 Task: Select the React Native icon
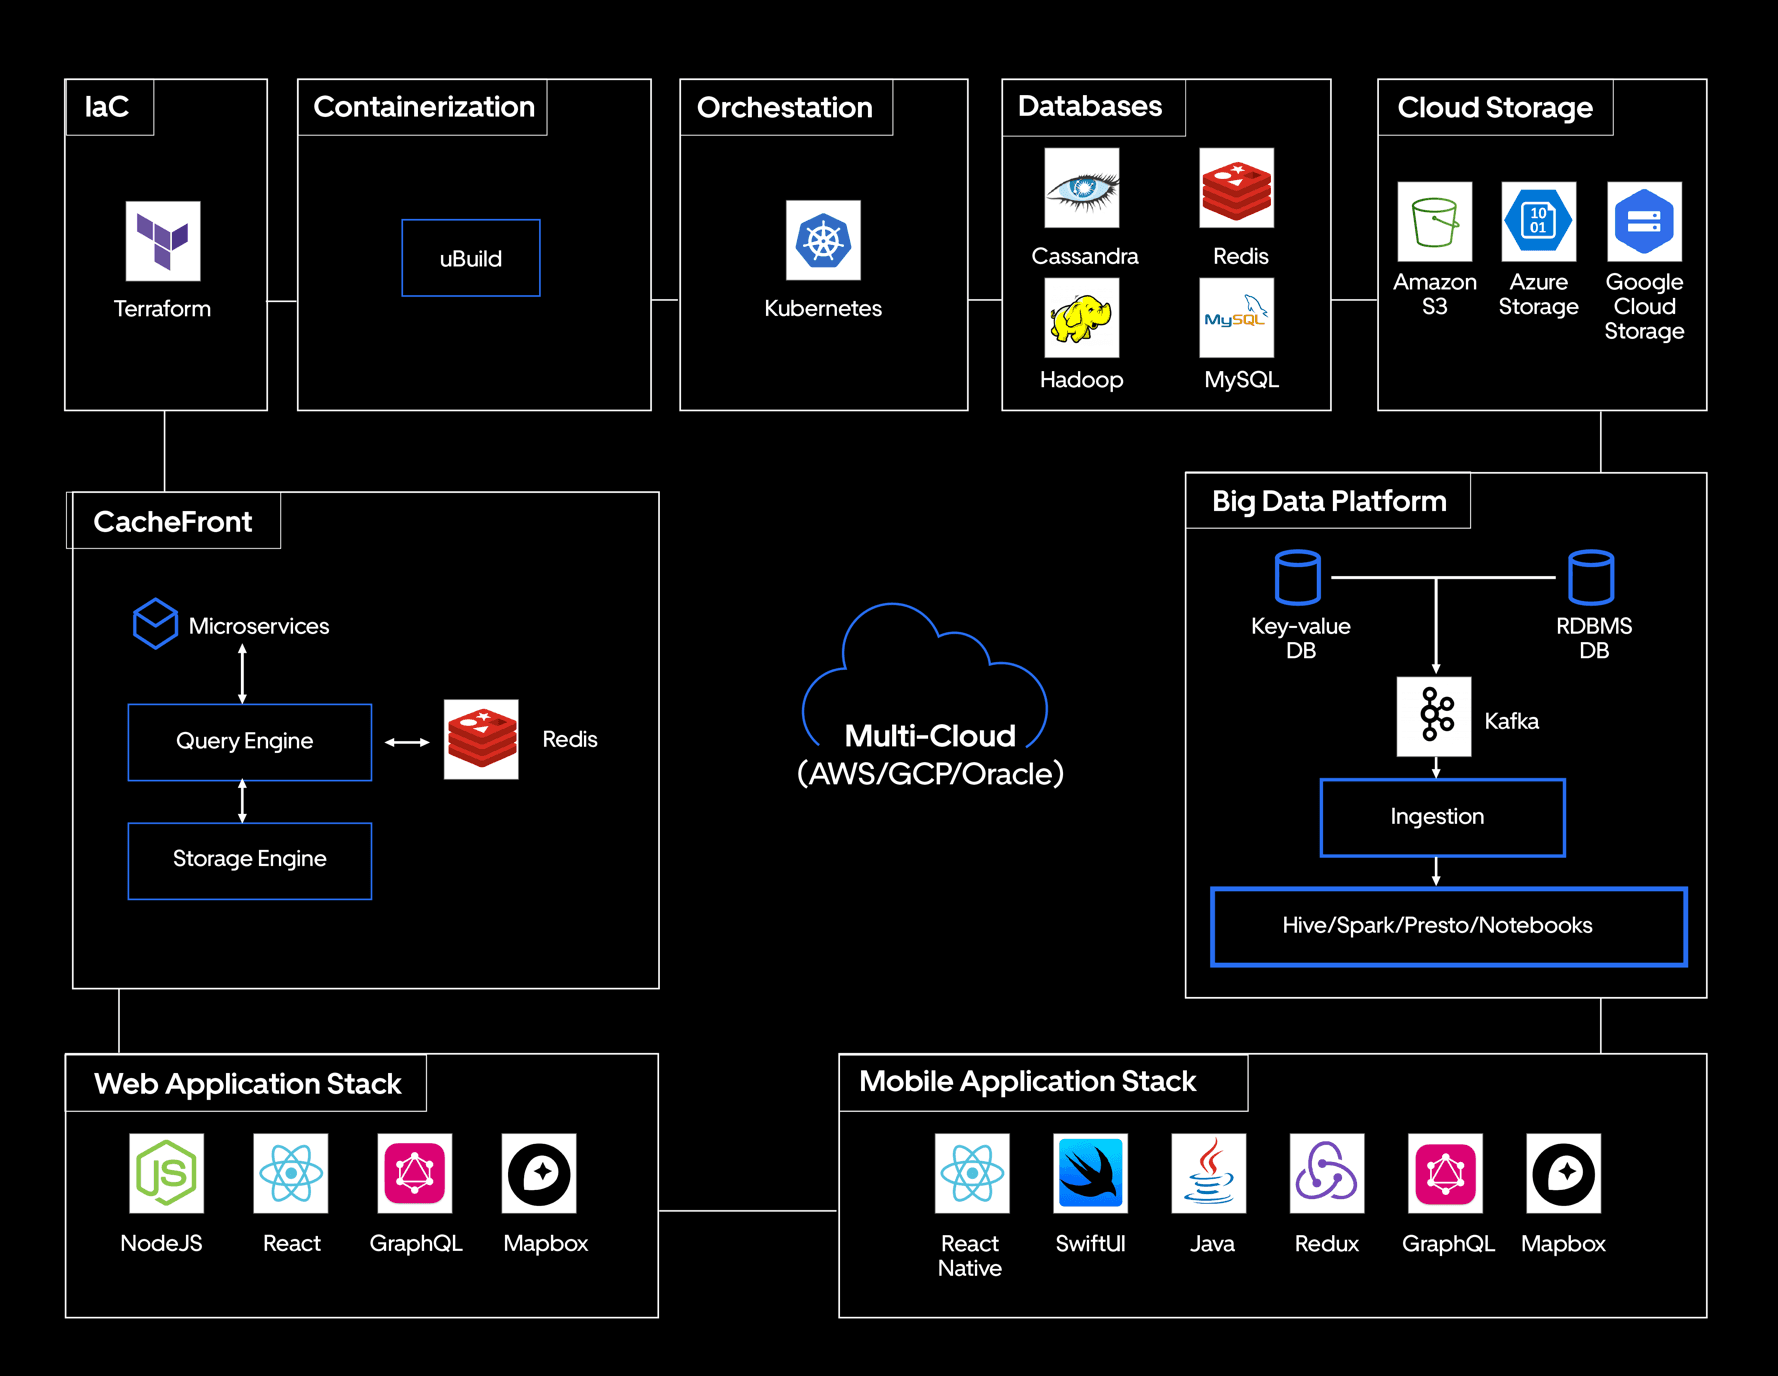pos(972,1173)
